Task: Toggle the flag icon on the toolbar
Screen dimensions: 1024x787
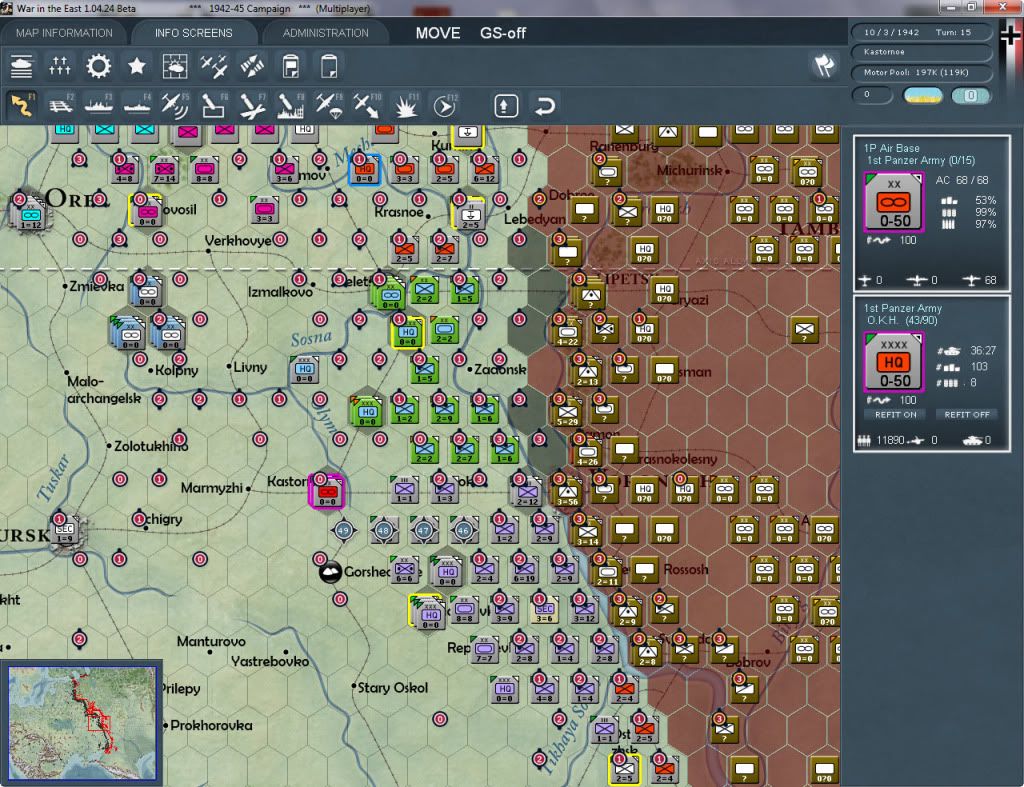Action: (x=824, y=65)
